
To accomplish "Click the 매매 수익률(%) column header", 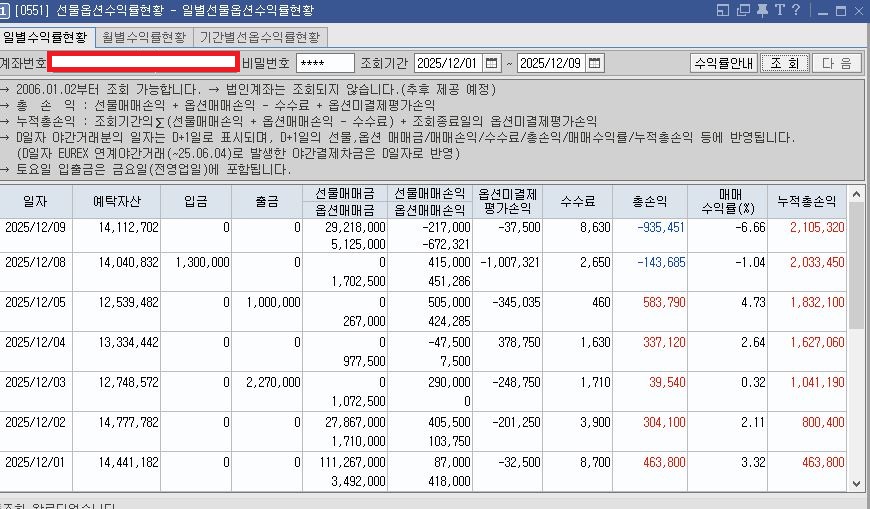I will click(x=727, y=201).
